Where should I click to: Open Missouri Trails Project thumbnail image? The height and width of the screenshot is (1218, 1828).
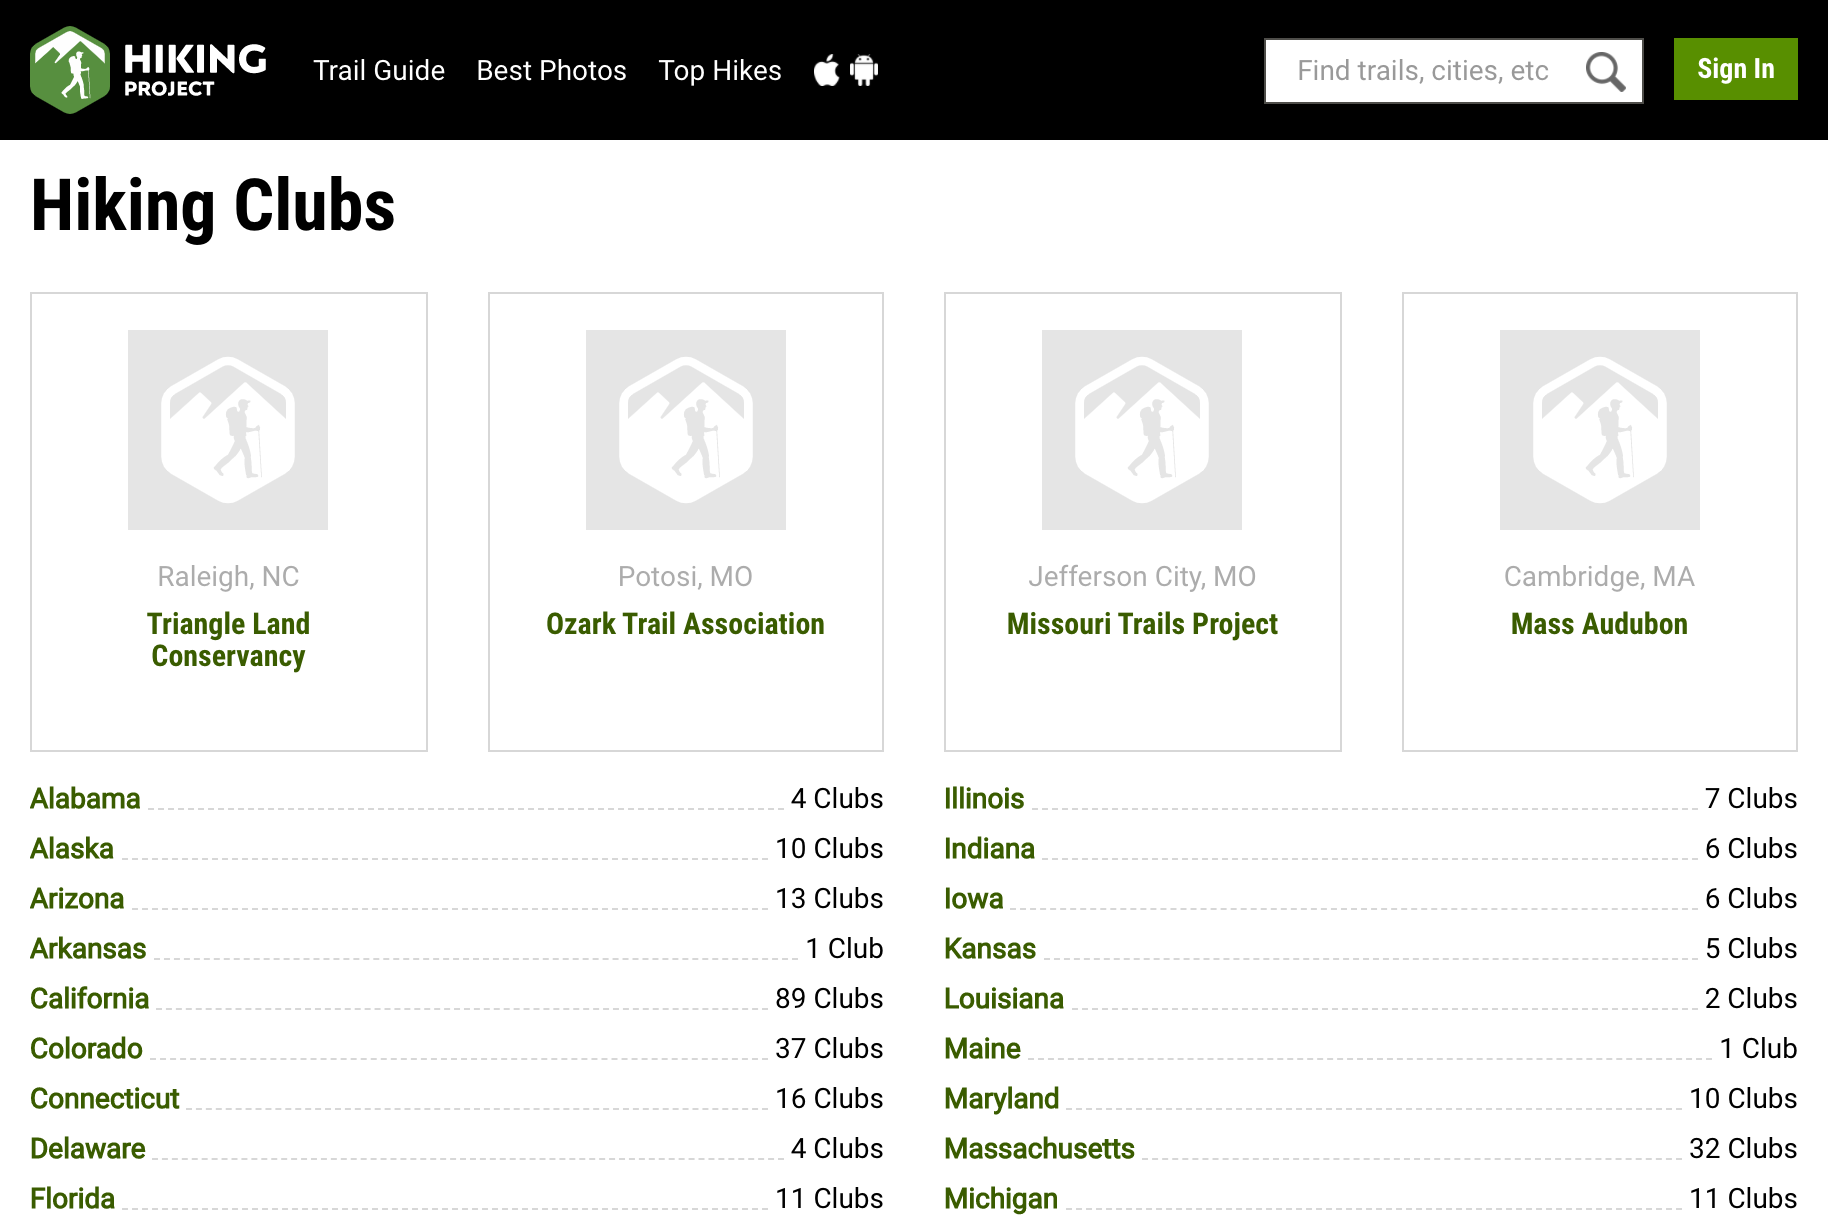click(1142, 430)
